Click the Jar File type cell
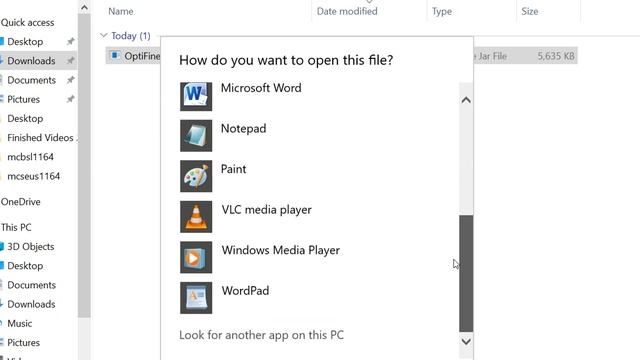The width and height of the screenshot is (640, 360). tap(491, 56)
